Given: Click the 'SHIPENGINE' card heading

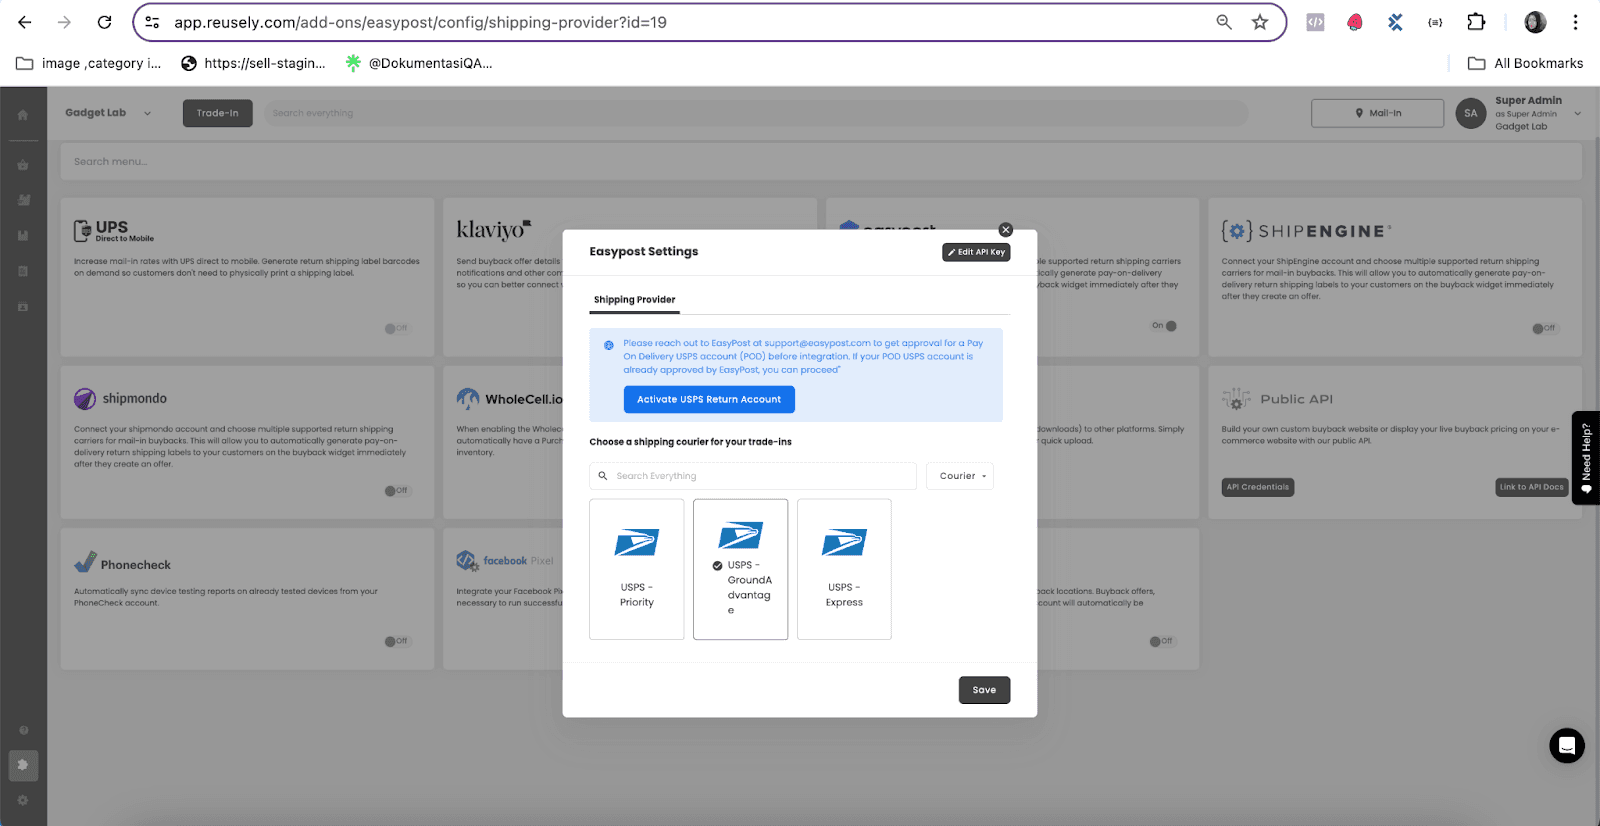Looking at the screenshot, I should click(1306, 231).
